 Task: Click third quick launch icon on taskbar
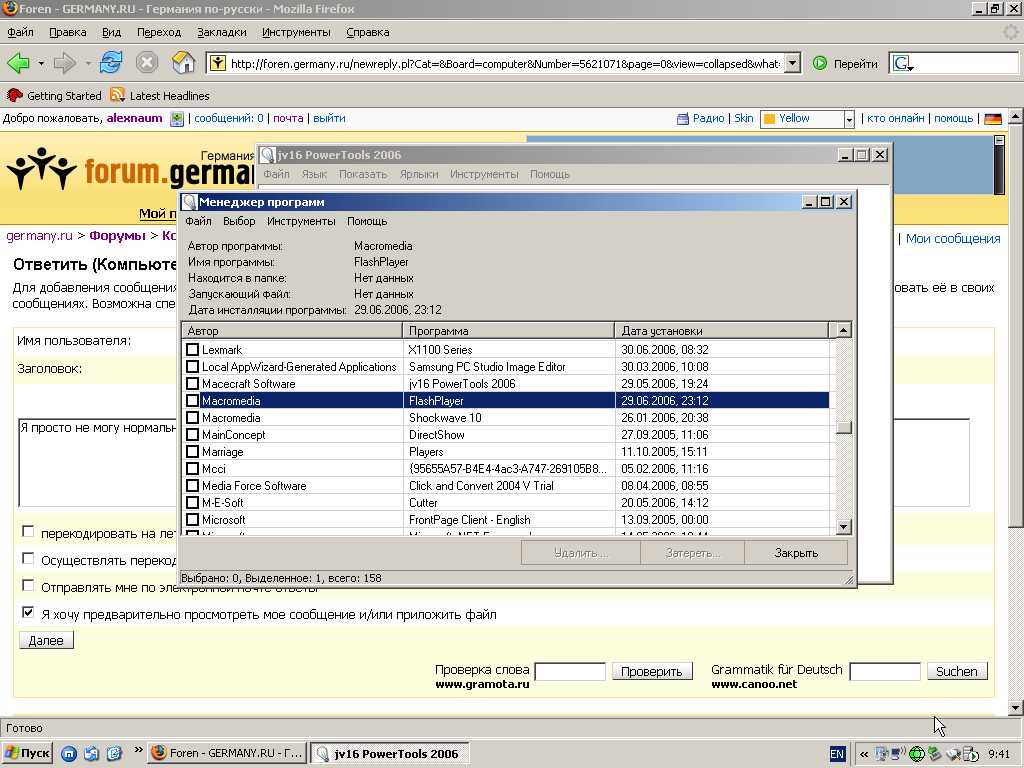tap(114, 754)
